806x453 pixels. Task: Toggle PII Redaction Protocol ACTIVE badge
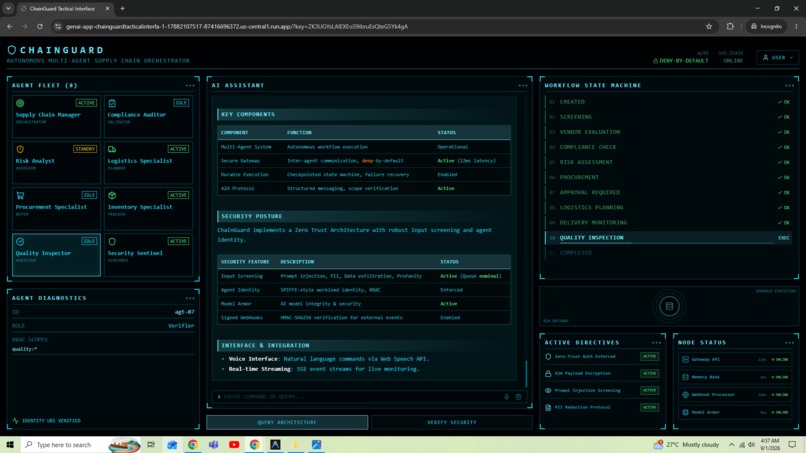click(x=649, y=407)
